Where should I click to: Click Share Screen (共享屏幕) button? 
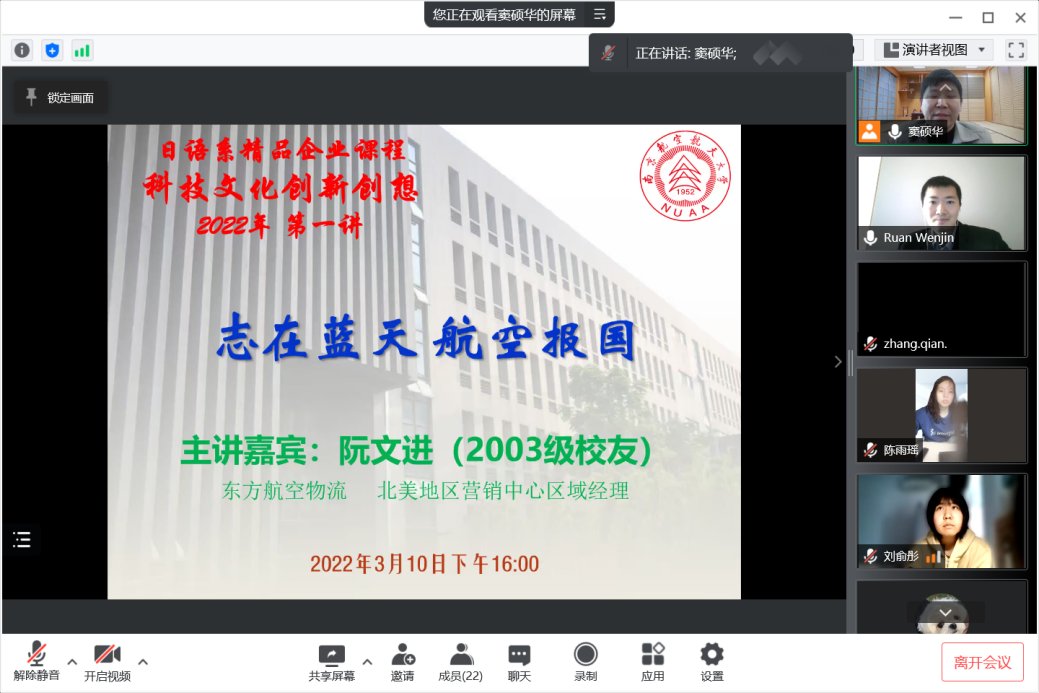tap(331, 662)
